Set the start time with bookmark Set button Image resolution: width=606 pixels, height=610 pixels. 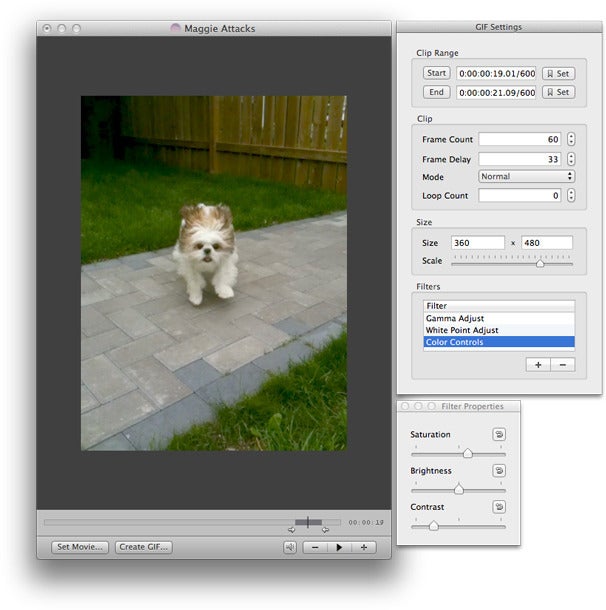tap(559, 74)
